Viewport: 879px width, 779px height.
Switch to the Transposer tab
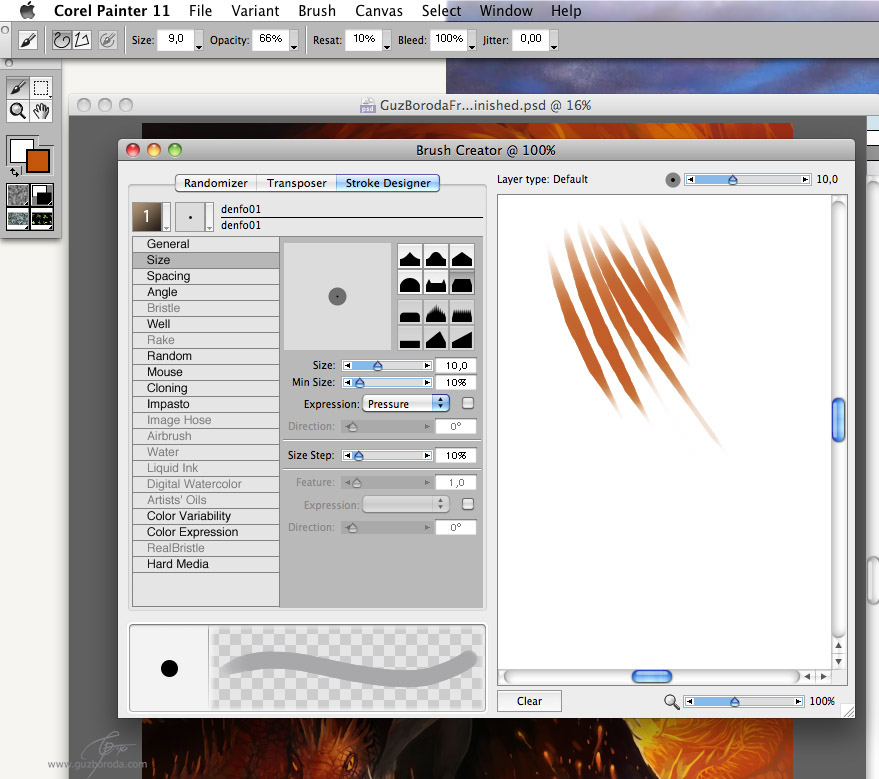pos(296,183)
